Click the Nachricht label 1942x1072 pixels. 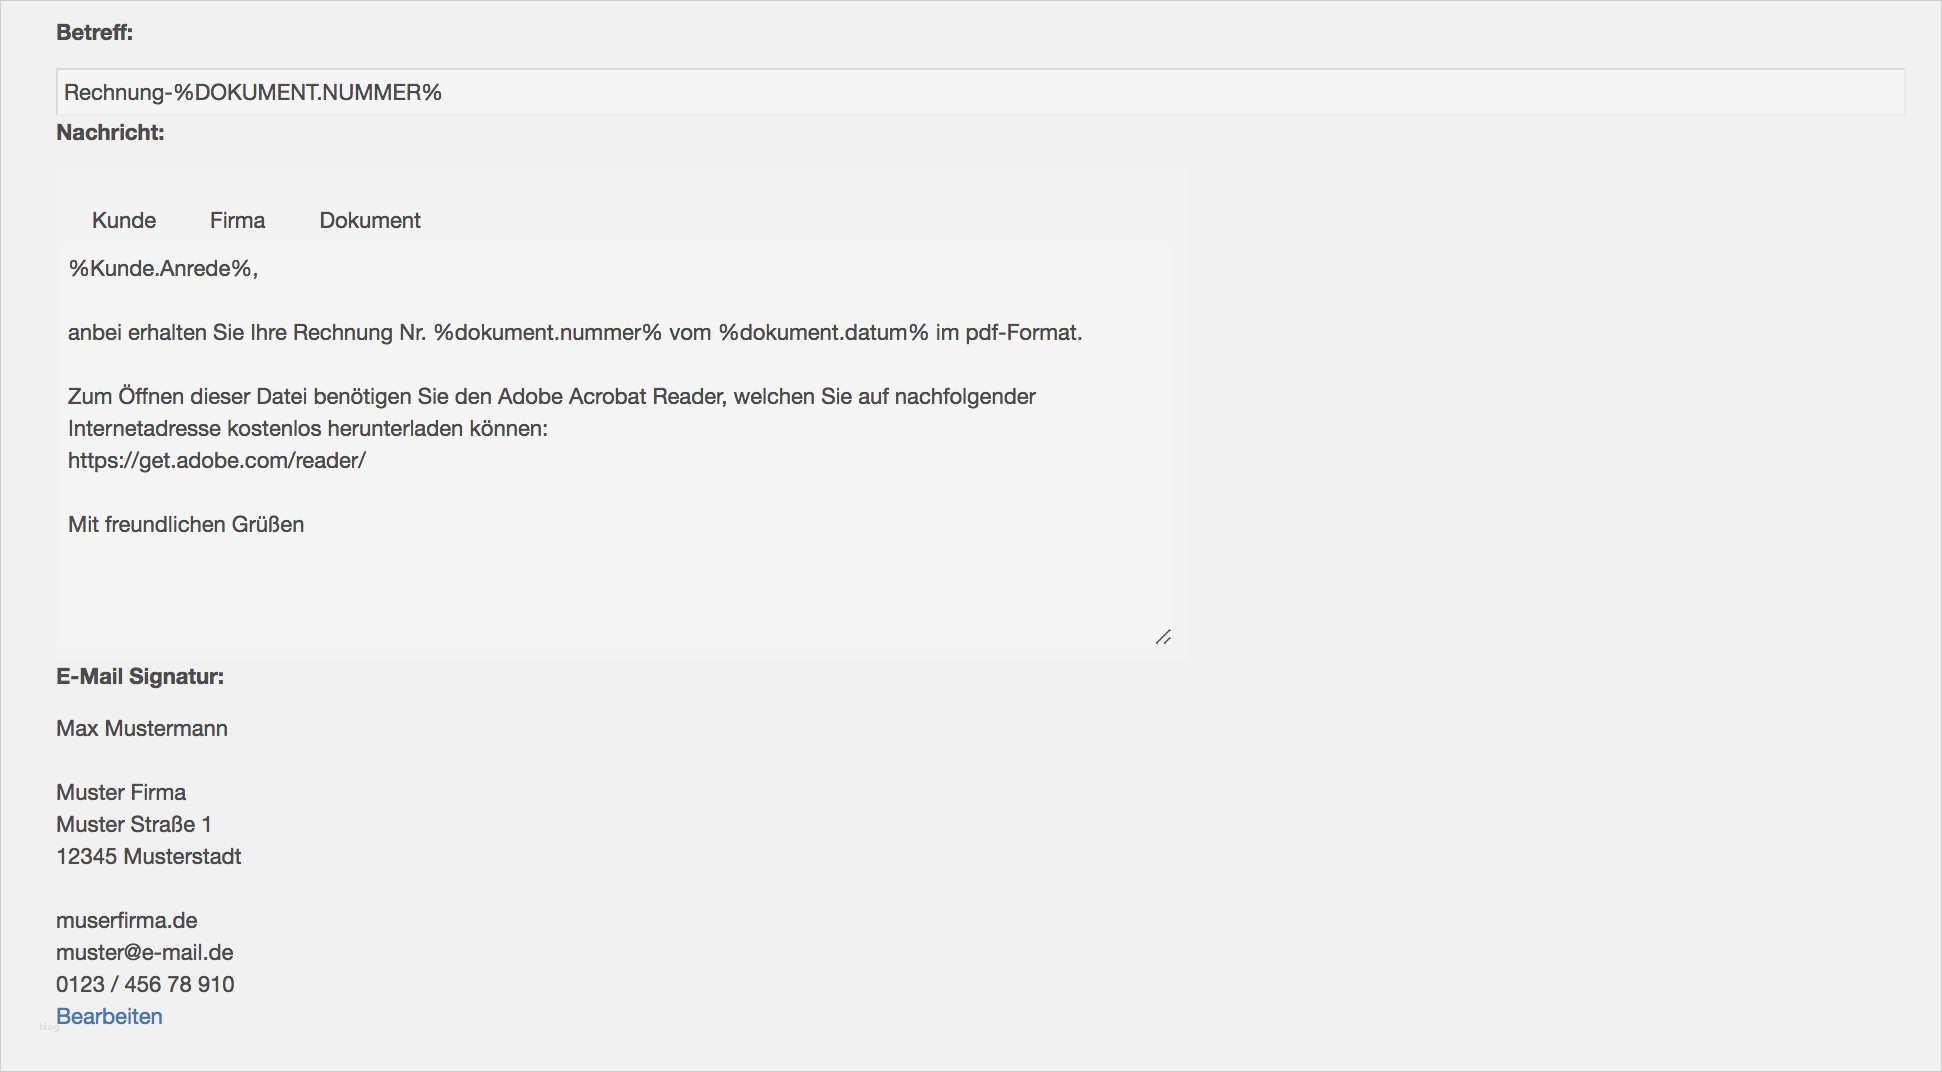click(x=110, y=132)
